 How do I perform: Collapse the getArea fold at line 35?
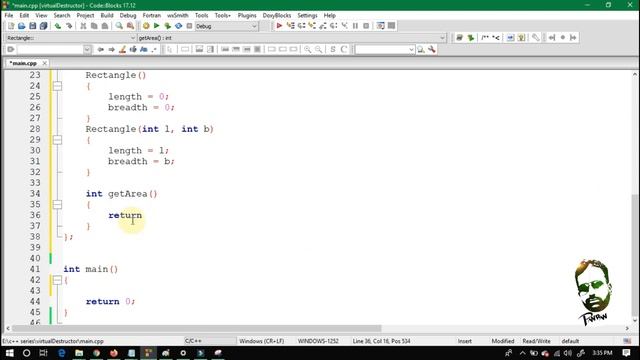(x=57, y=204)
